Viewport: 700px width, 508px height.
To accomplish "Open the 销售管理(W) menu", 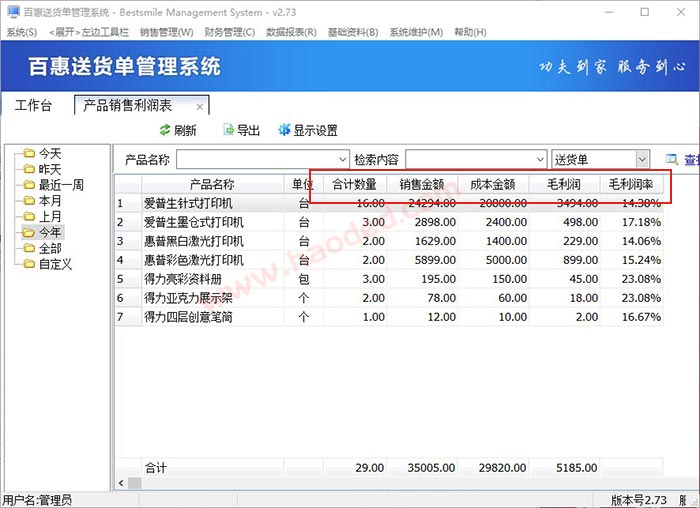I will (167, 32).
